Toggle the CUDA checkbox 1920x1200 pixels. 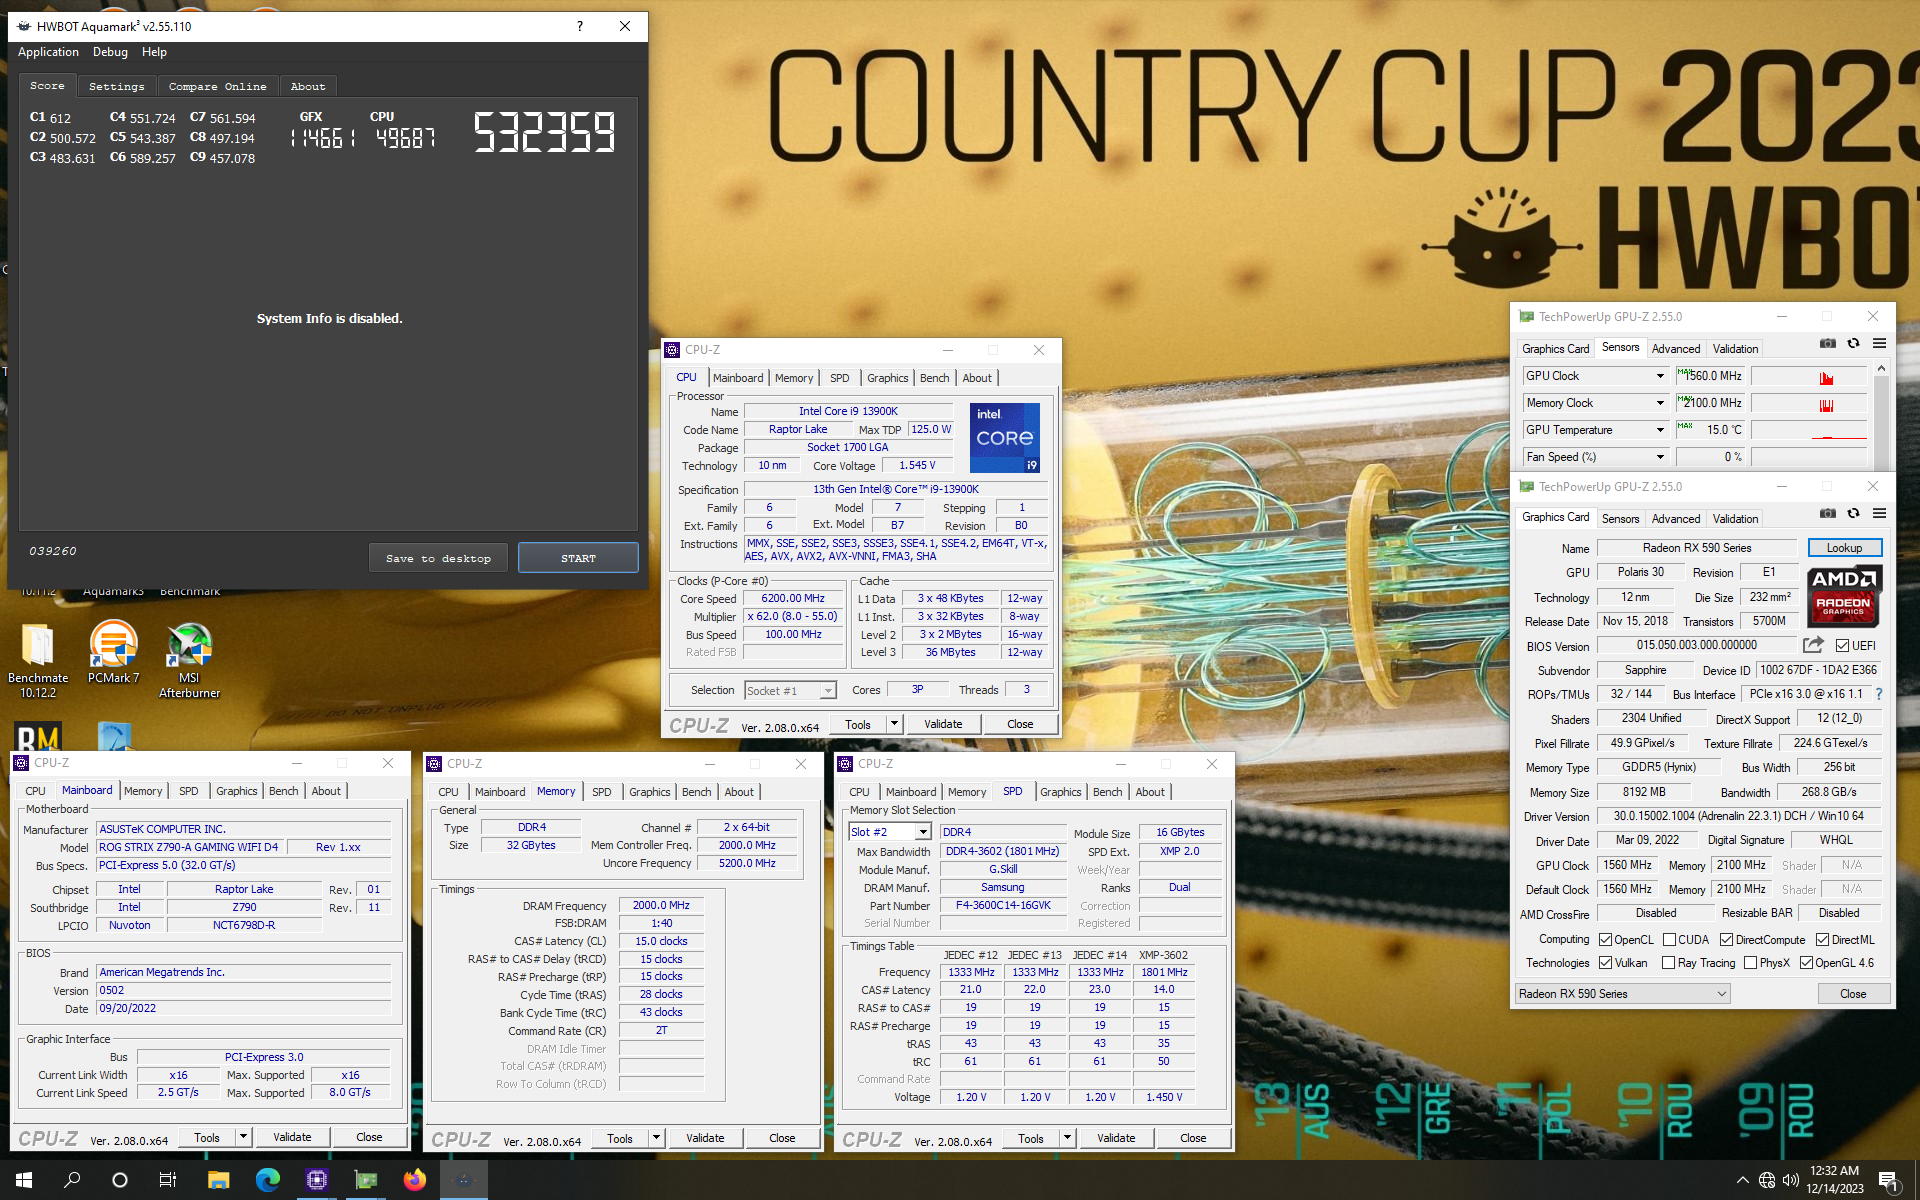pyautogui.click(x=1669, y=940)
